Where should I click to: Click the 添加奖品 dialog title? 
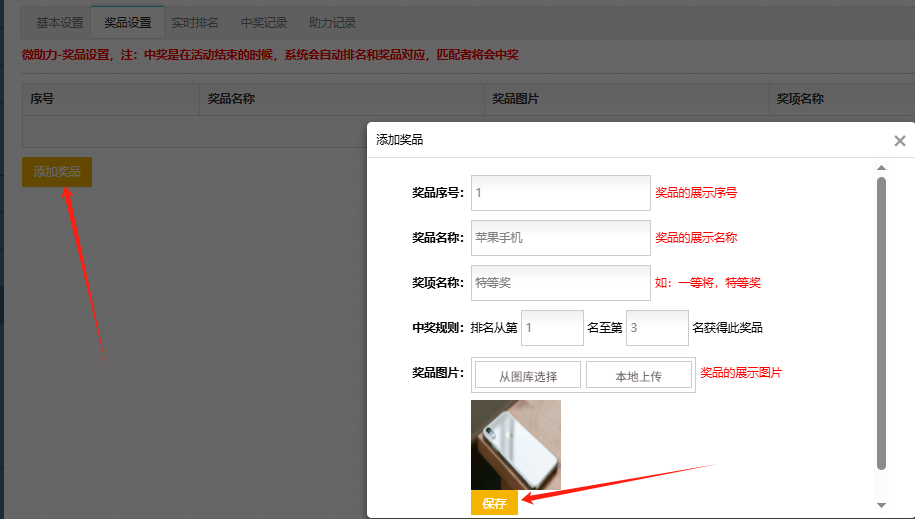400,140
